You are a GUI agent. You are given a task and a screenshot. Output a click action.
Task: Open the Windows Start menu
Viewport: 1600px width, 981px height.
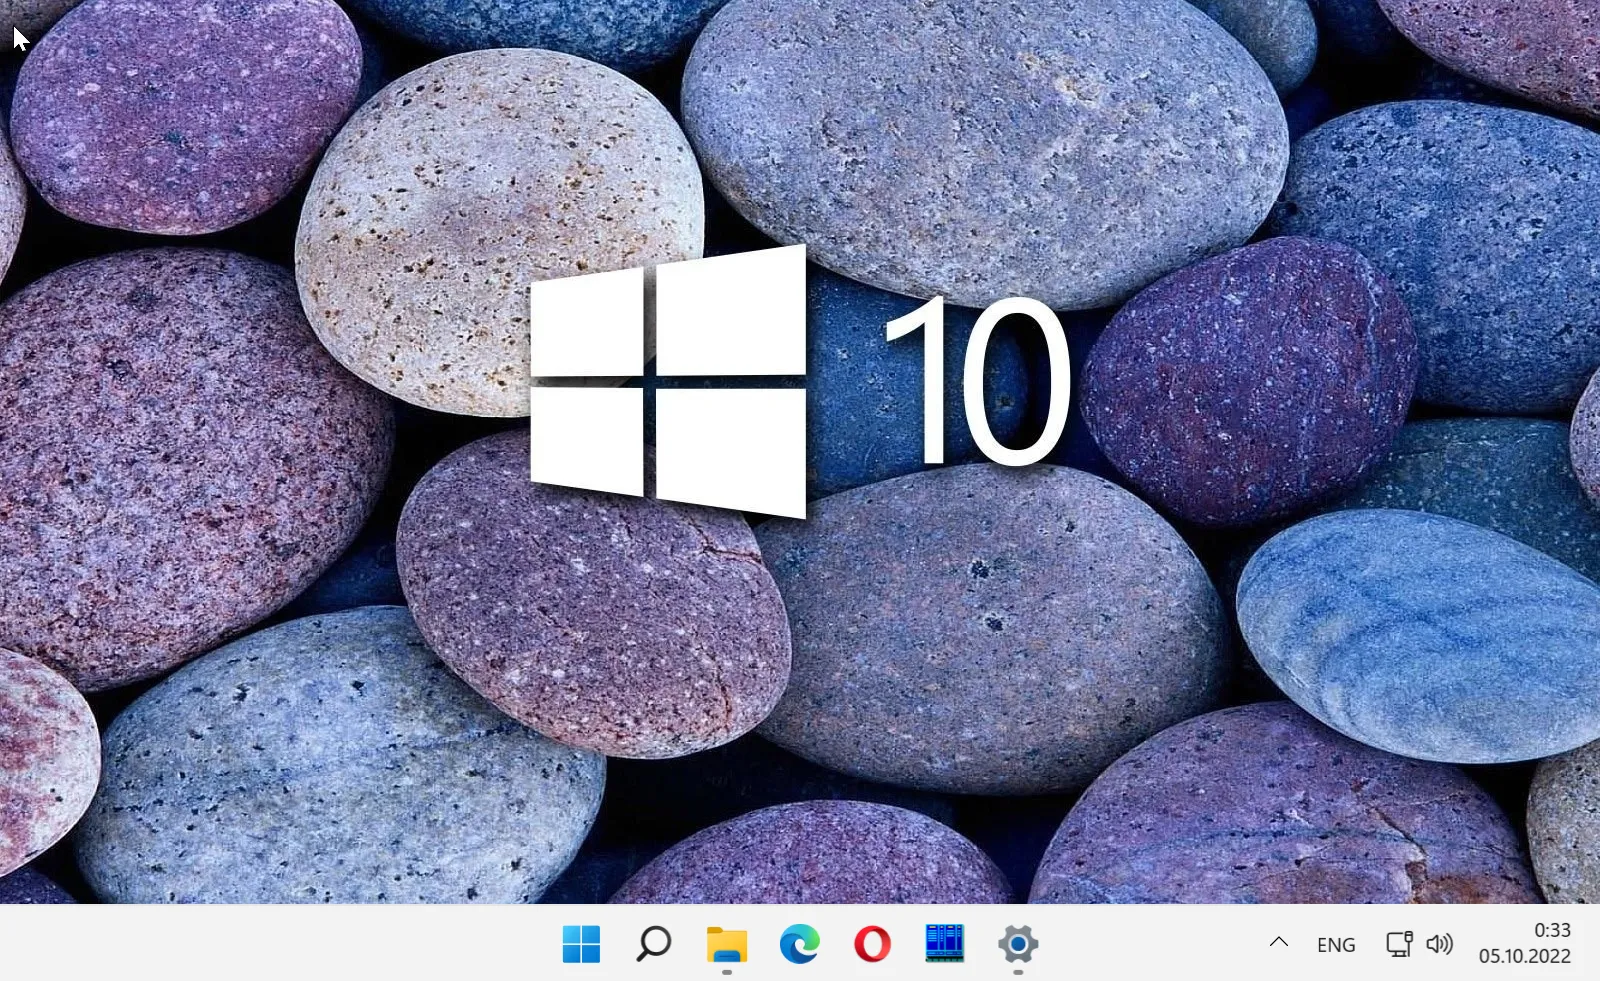pos(581,943)
